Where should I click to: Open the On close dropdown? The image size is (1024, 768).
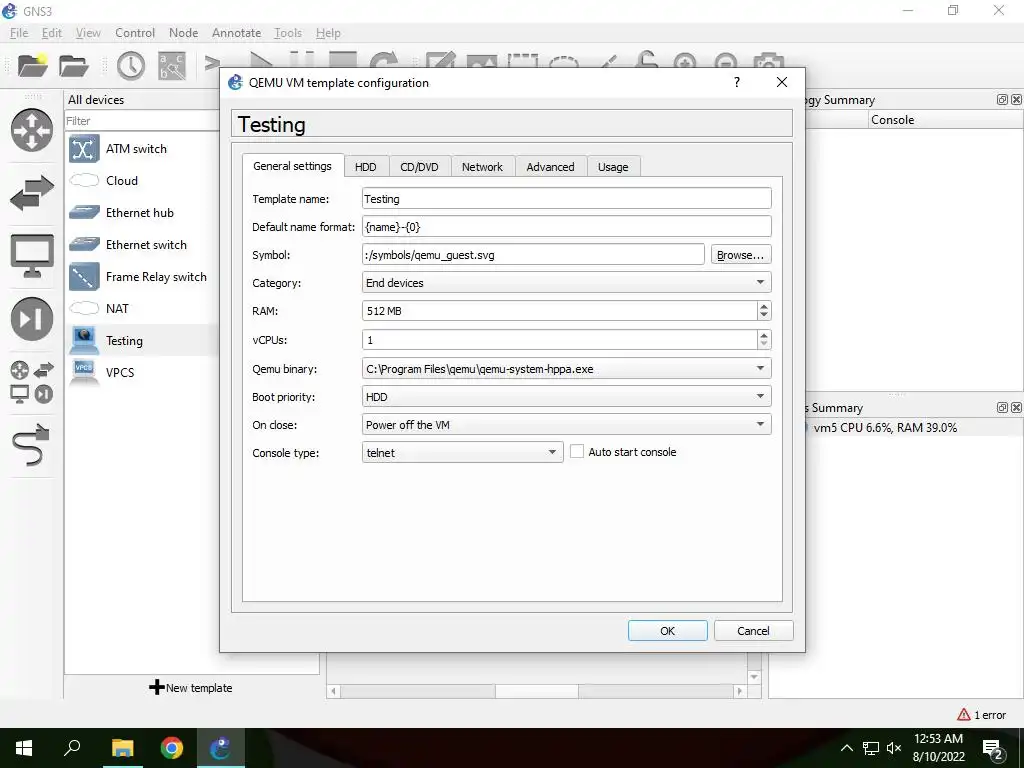566,424
